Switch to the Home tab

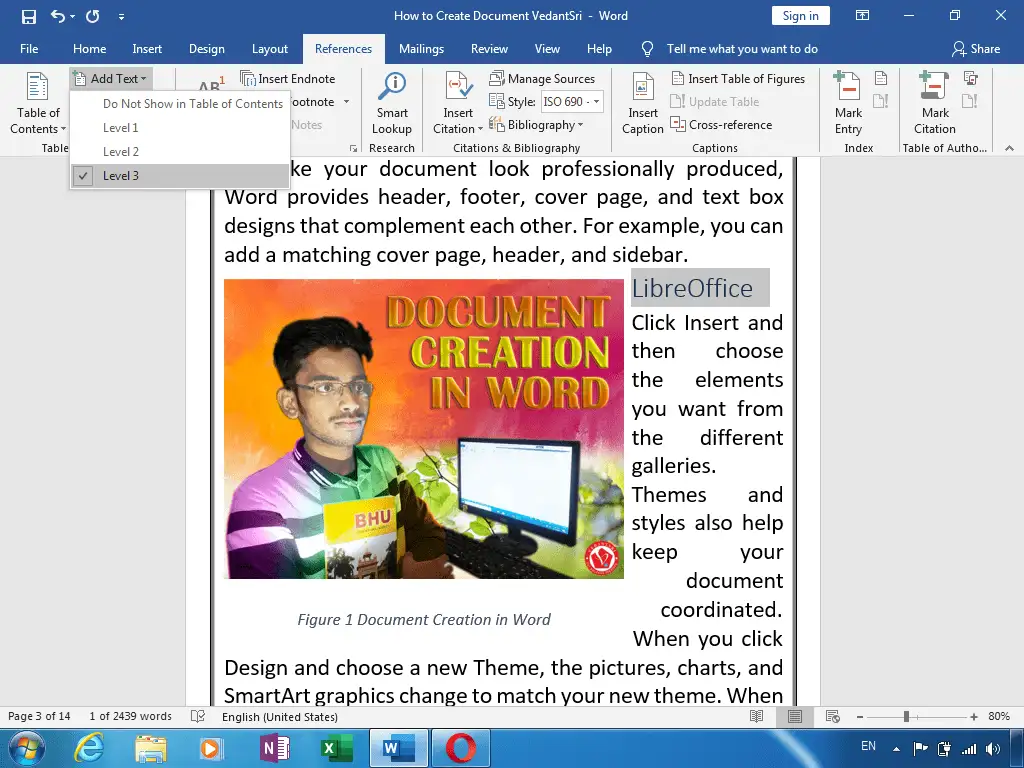89,49
